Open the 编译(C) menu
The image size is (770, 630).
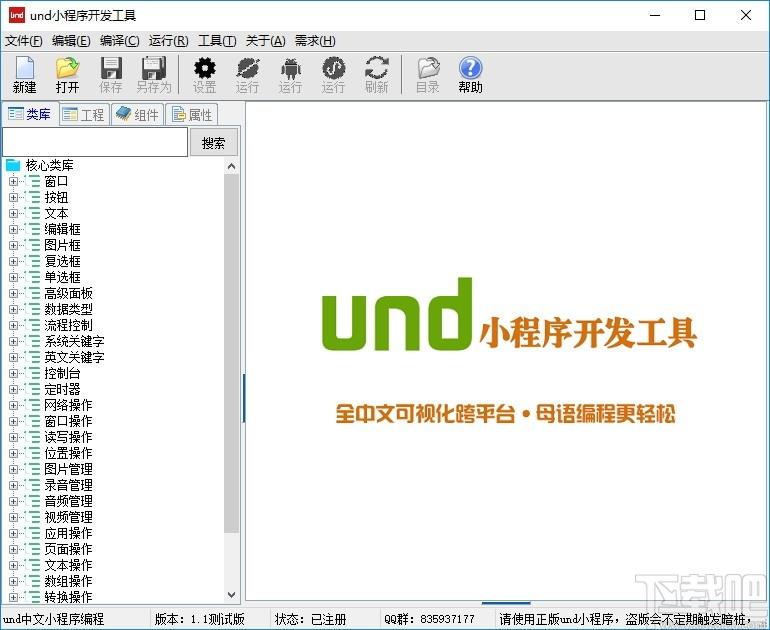click(x=119, y=41)
